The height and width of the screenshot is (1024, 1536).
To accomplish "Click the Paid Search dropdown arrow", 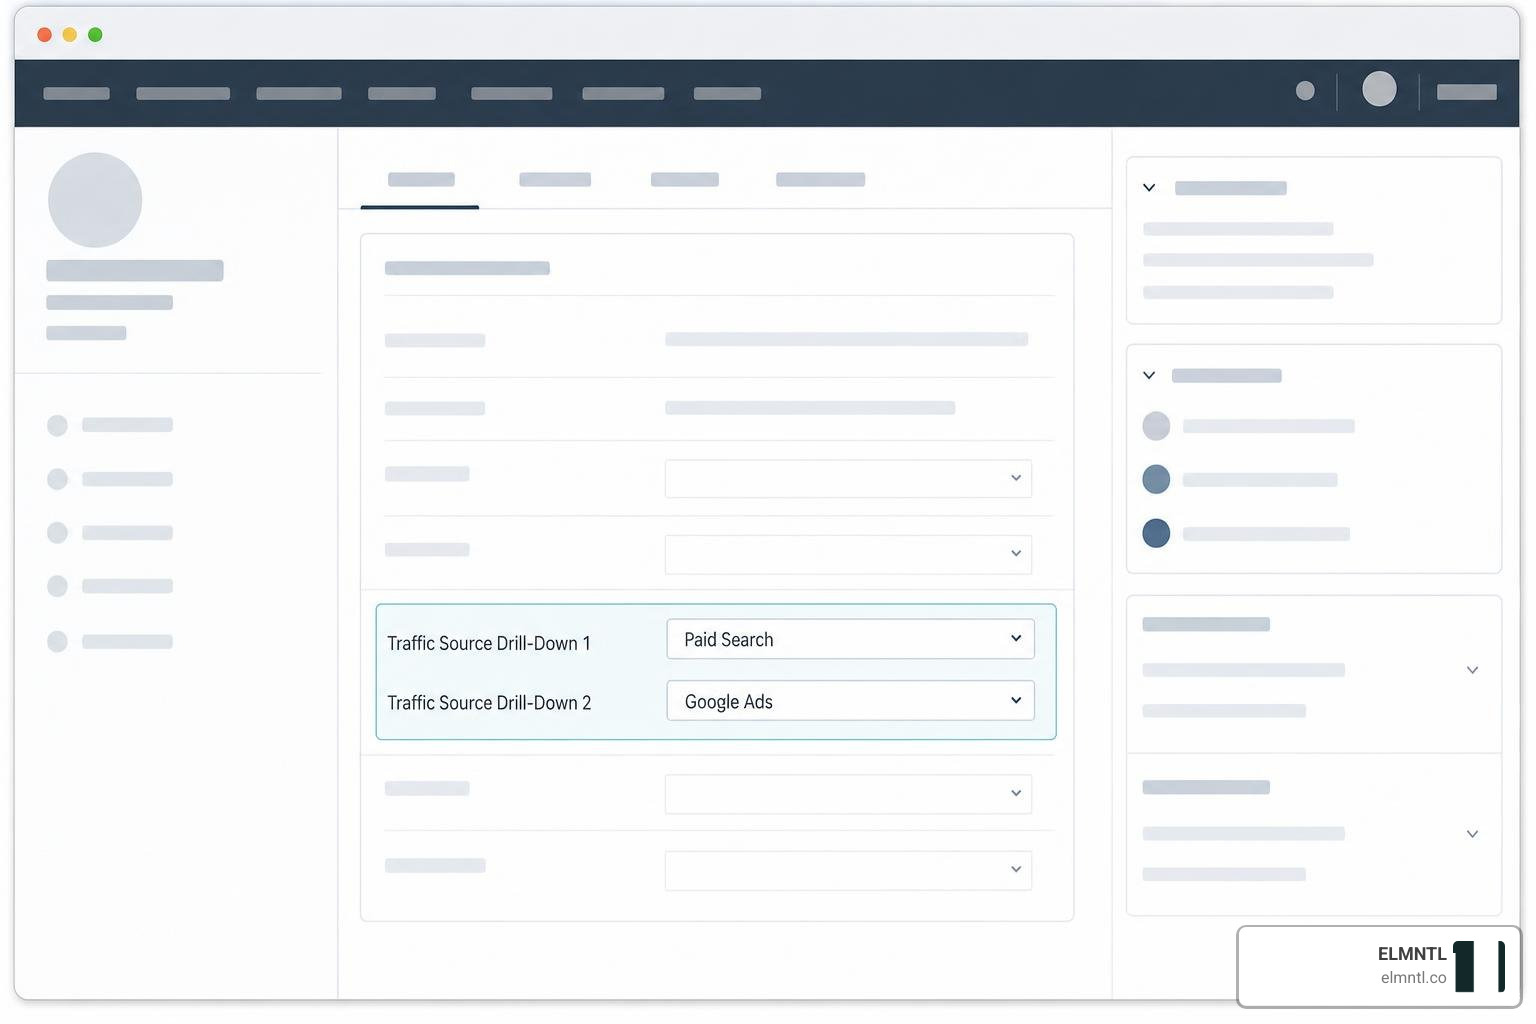I will (x=1016, y=639).
